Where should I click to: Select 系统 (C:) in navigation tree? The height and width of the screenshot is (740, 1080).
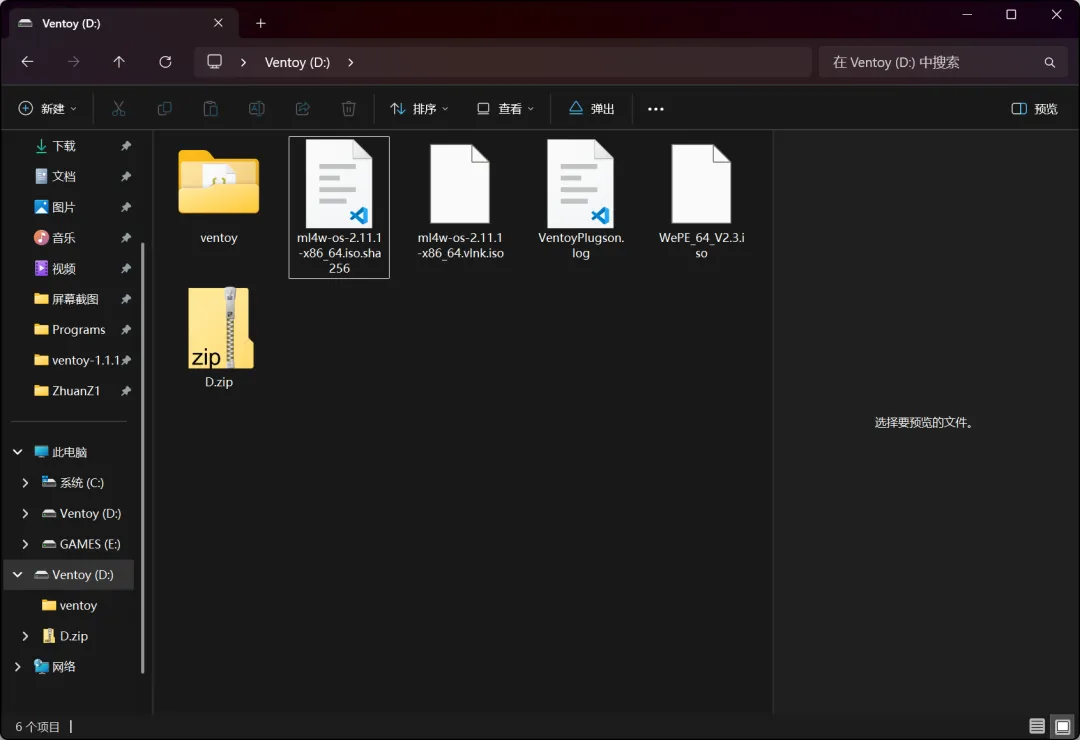72,483
